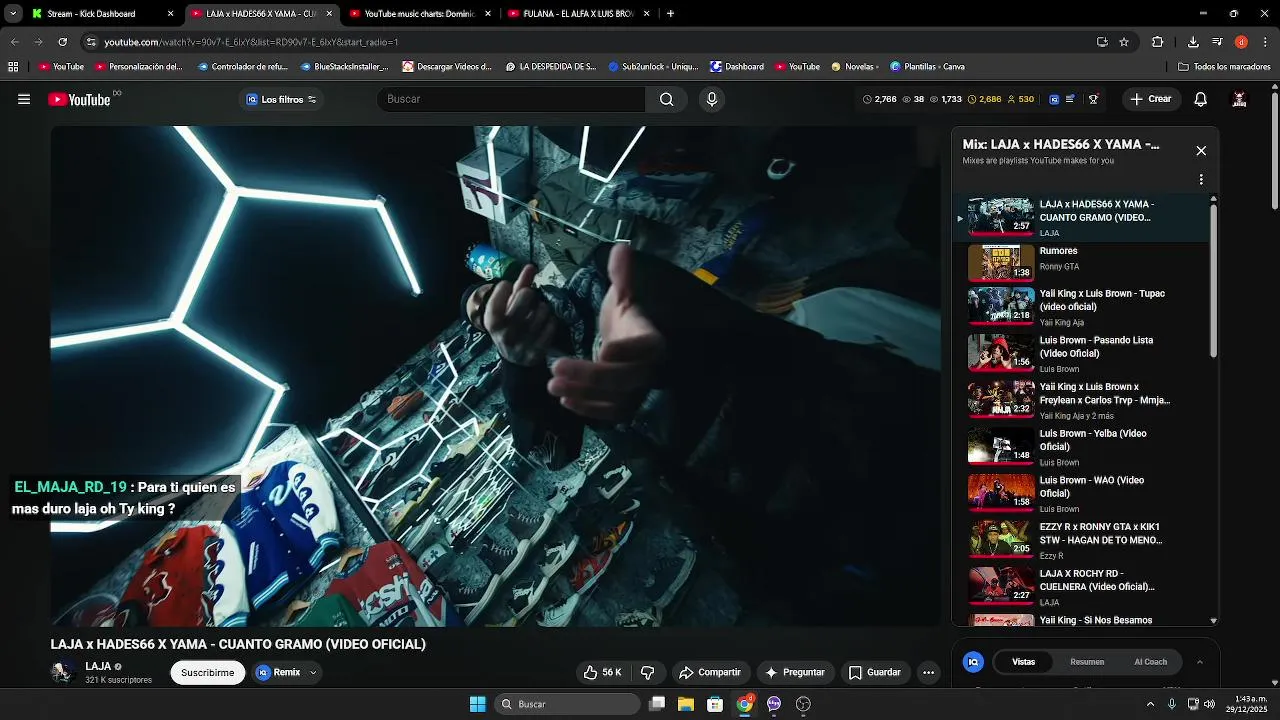
Task: Open the Mix playlist three-dot options
Action: tap(1201, 180)
